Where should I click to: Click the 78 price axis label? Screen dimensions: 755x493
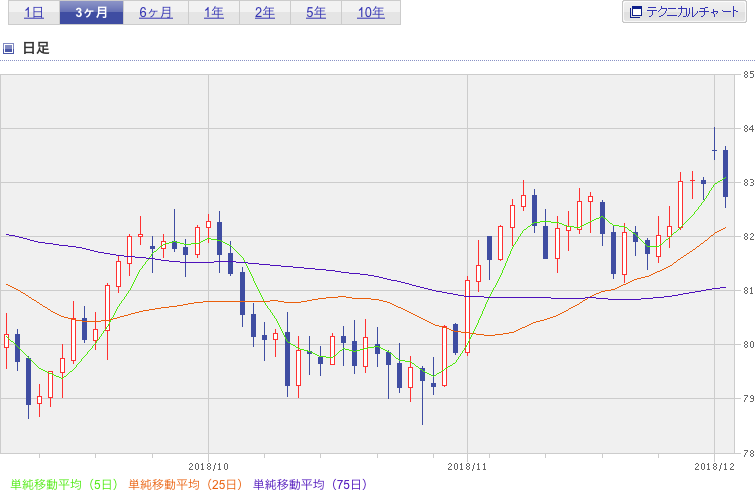[748, 453]
